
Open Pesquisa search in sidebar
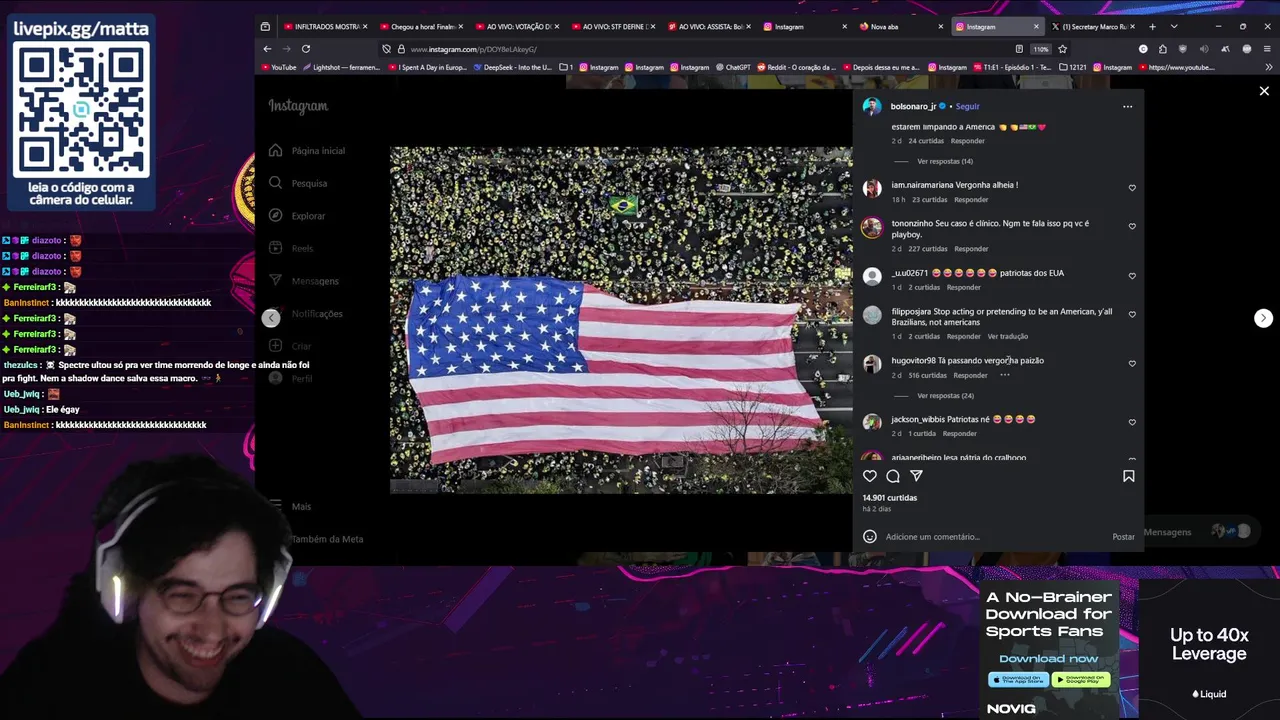tap(298, 184)
